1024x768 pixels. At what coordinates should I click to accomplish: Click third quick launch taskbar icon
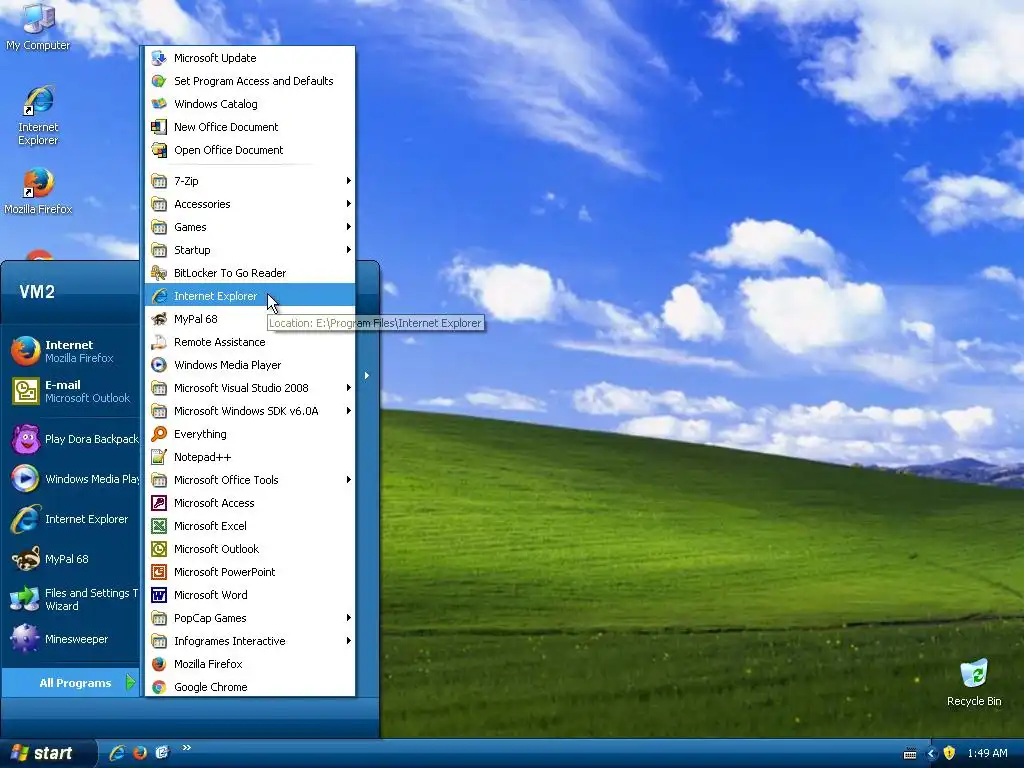click(x=162, y=753)
